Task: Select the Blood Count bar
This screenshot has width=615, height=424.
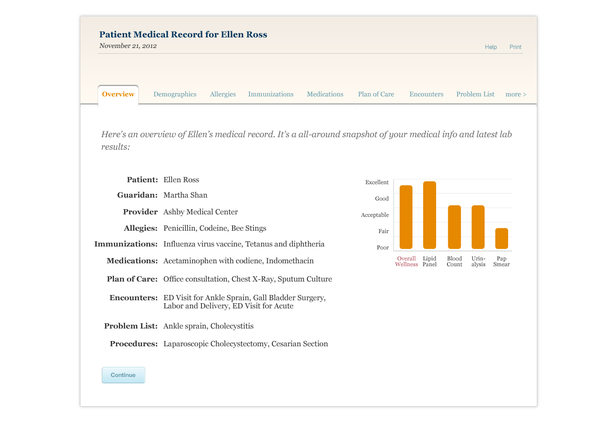Action: [x=454, y=227]
